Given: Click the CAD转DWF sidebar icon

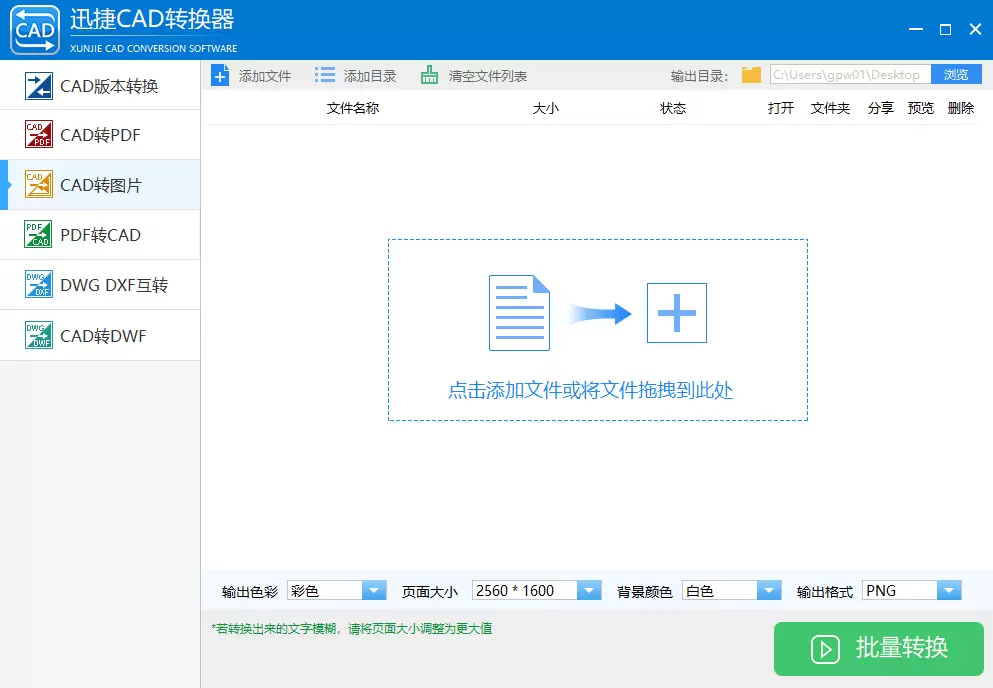Looking at the screenshot, I should [39, 335].
